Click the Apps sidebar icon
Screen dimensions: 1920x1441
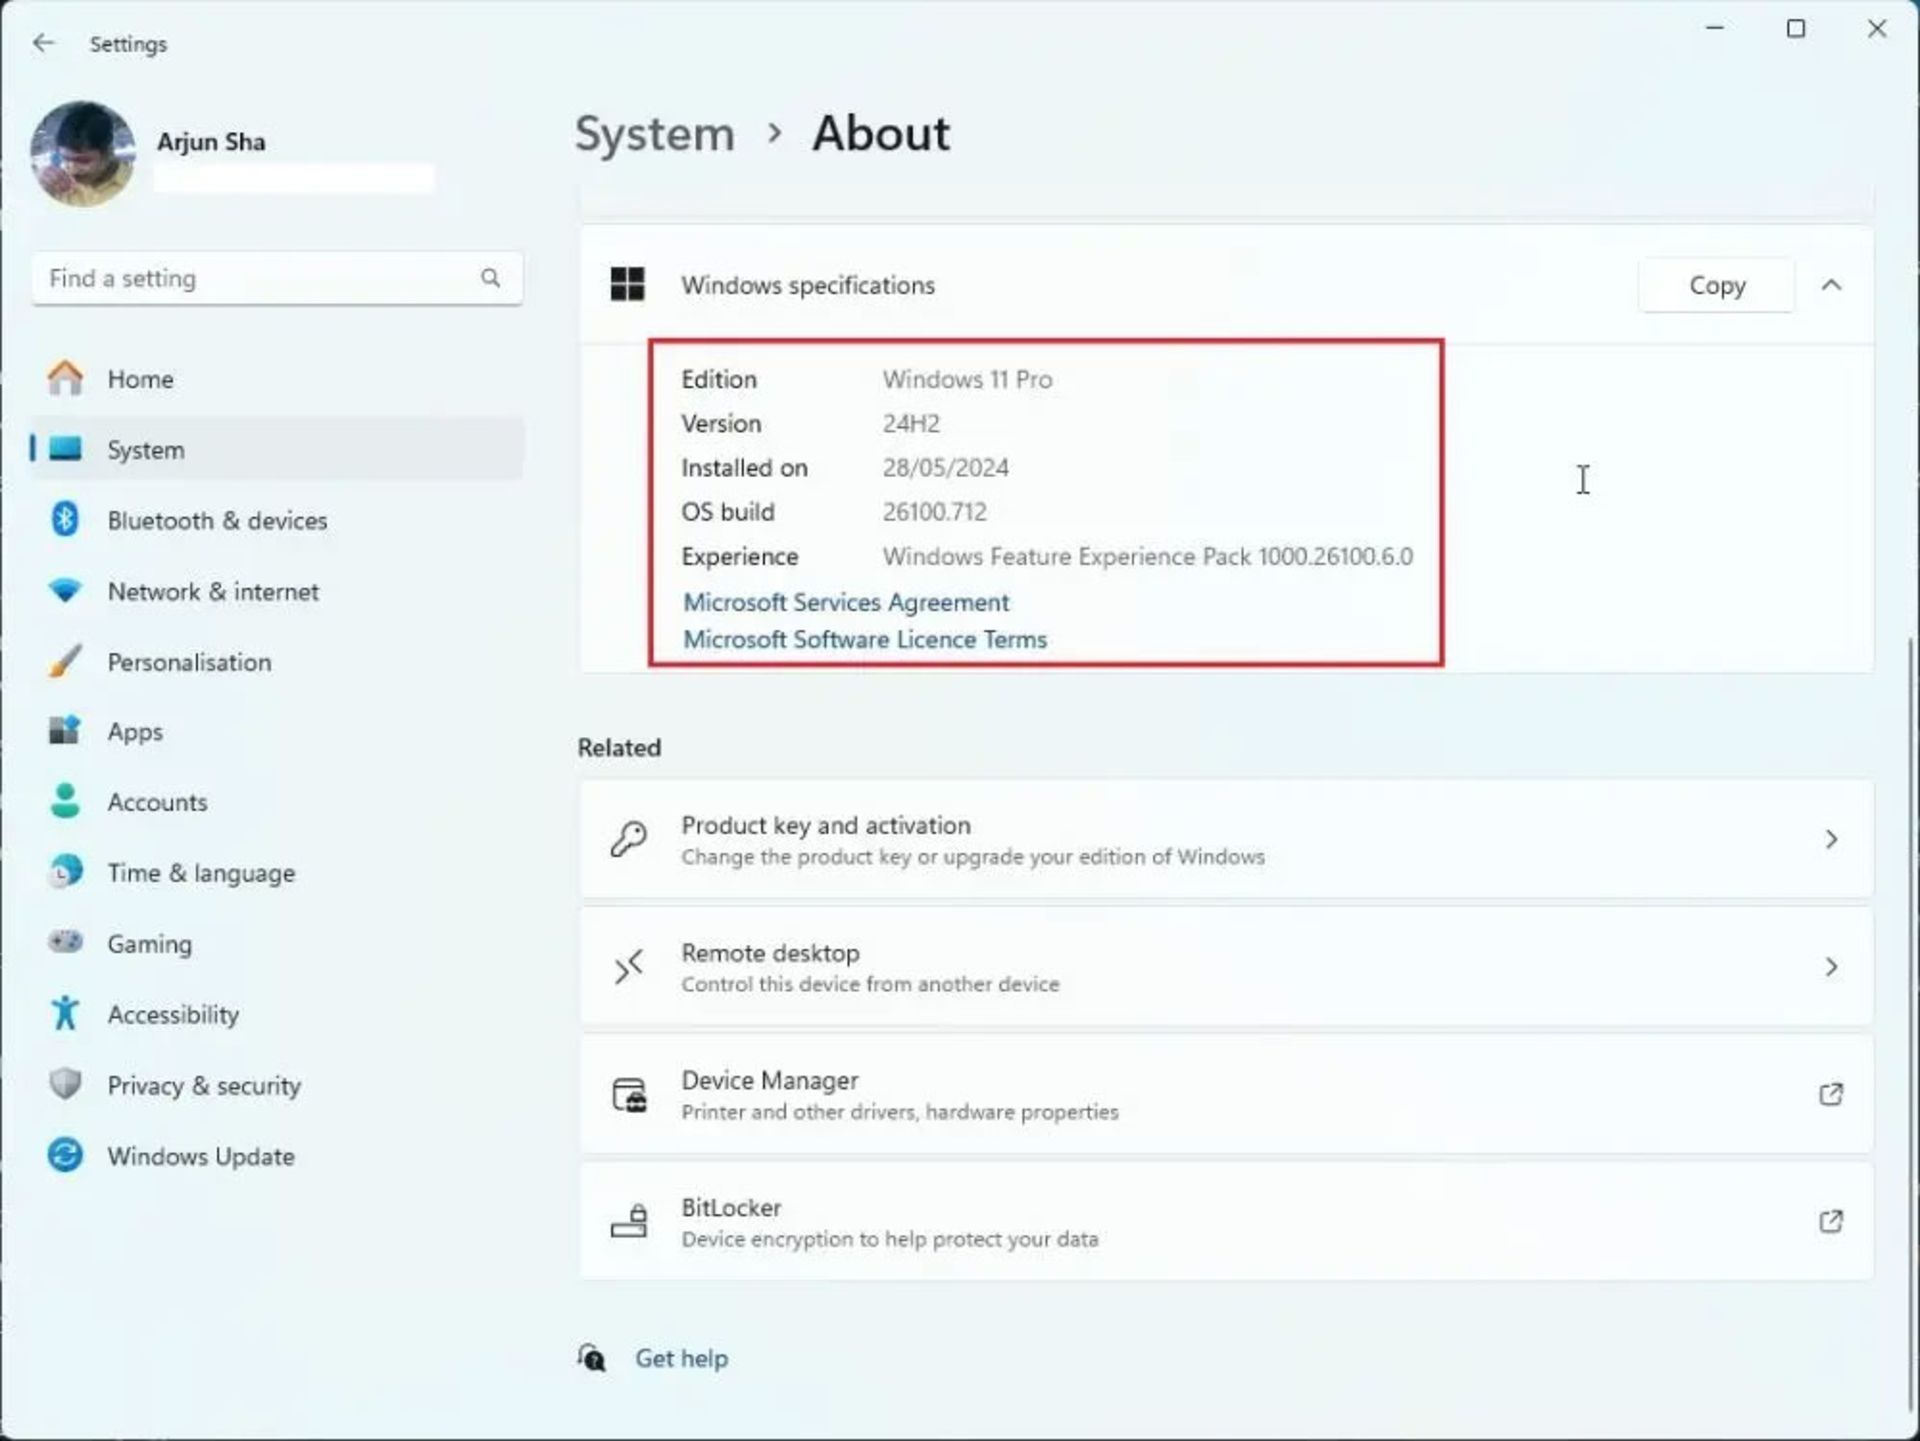pos(66,731)
